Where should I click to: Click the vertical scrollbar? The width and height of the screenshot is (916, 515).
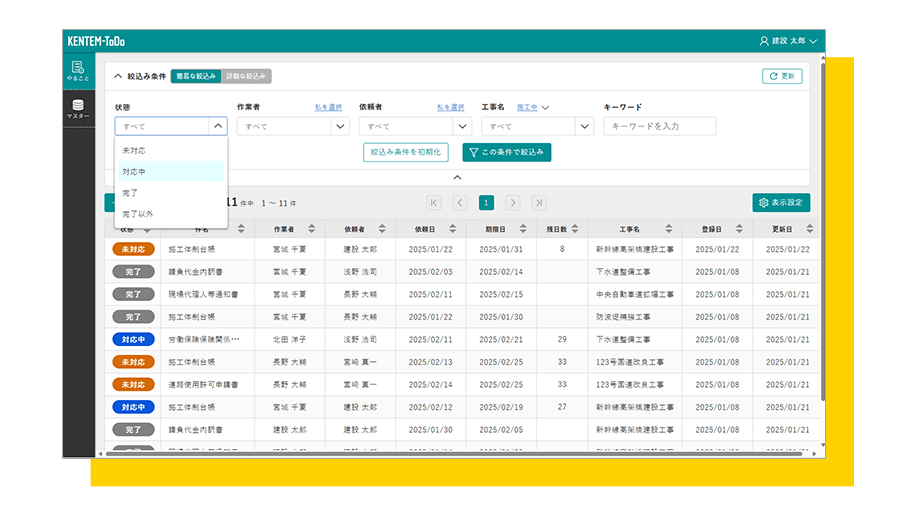[823, 234]
